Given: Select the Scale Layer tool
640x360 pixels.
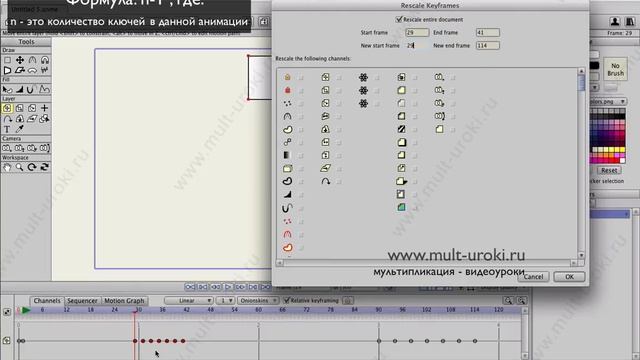Looking at the screenshot, I should 20,108.
